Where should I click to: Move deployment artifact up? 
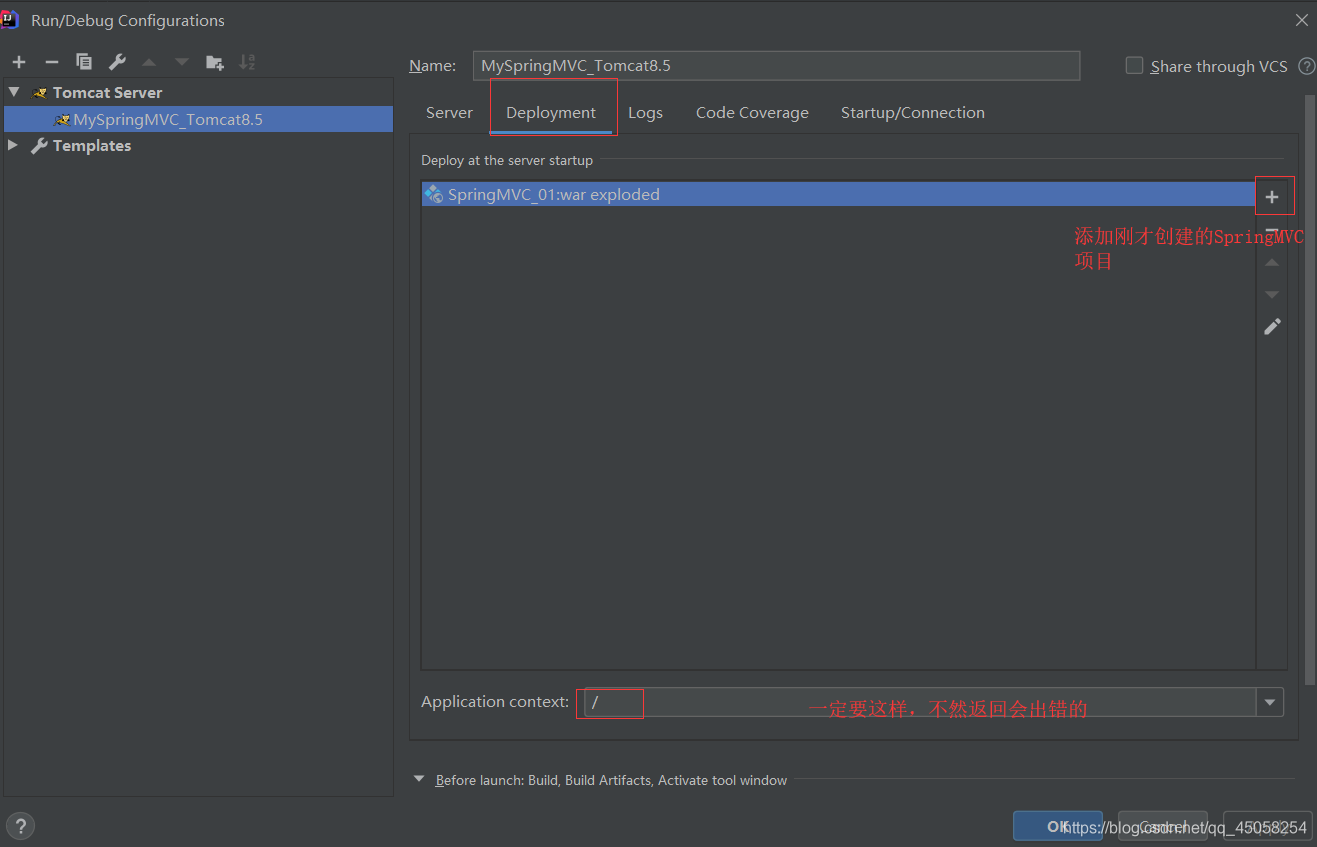tap(1272, 262)
